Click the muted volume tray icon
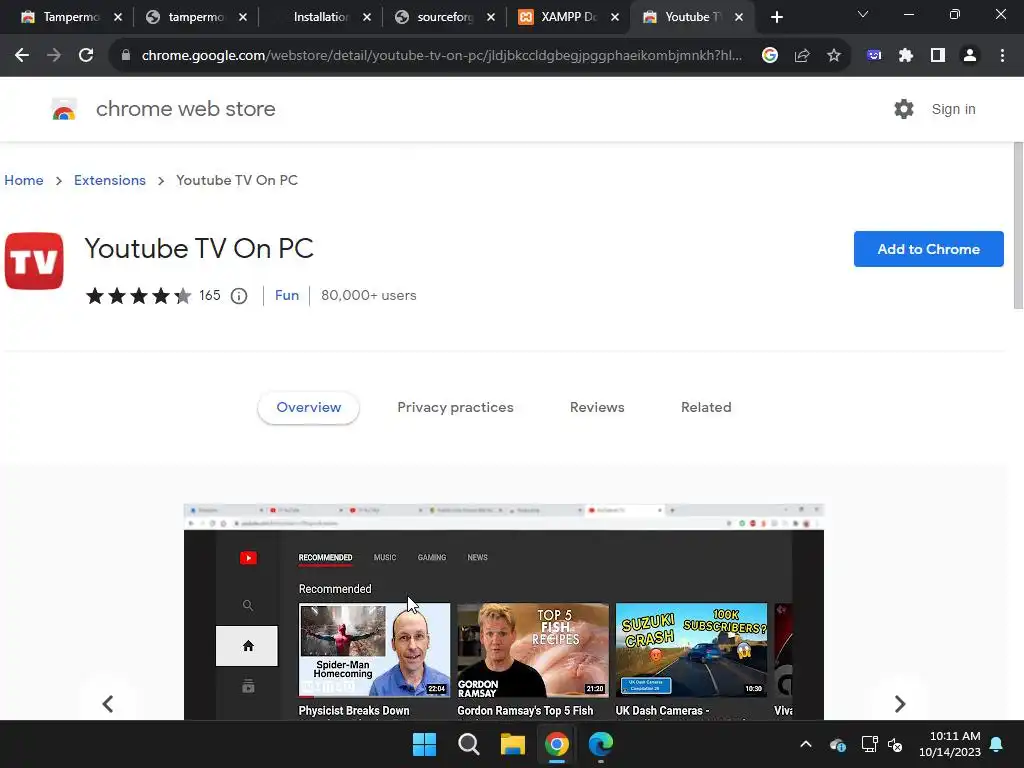The width and height of the screenshot is (1024, 768). [x=895, y=744]
